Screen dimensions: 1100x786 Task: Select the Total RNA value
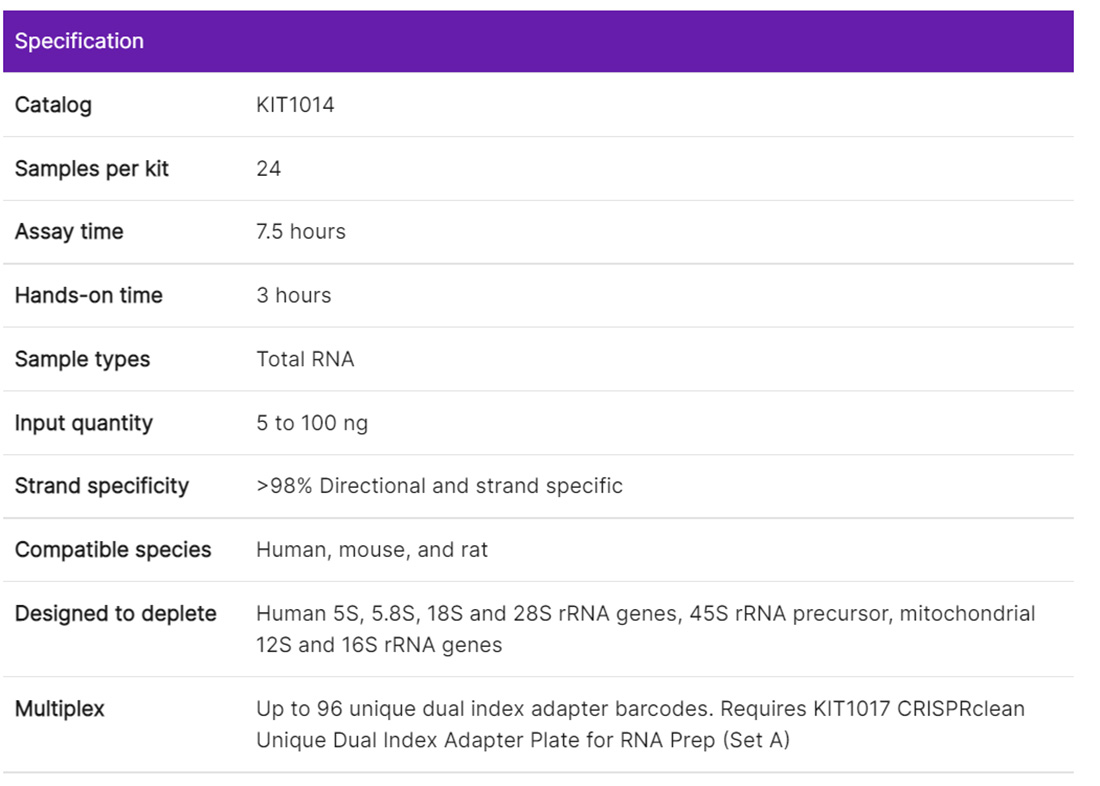(x=305, y=360)
